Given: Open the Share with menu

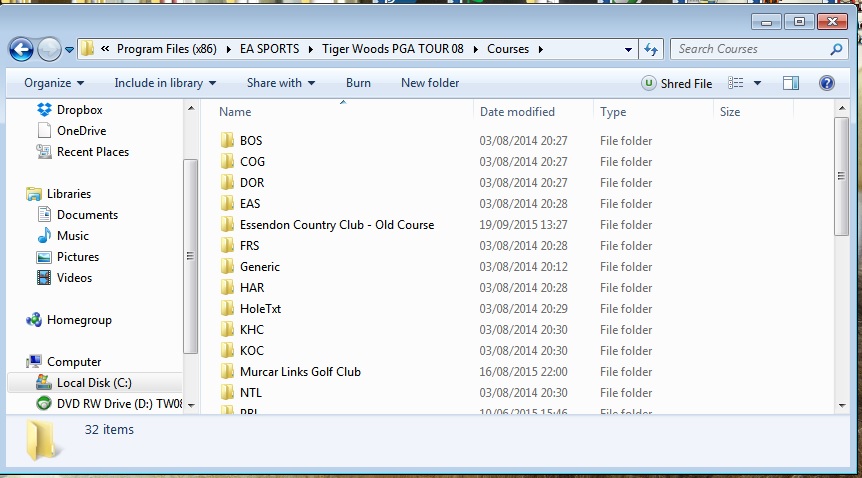Looking at the screenshot, I should pos(280,83).
